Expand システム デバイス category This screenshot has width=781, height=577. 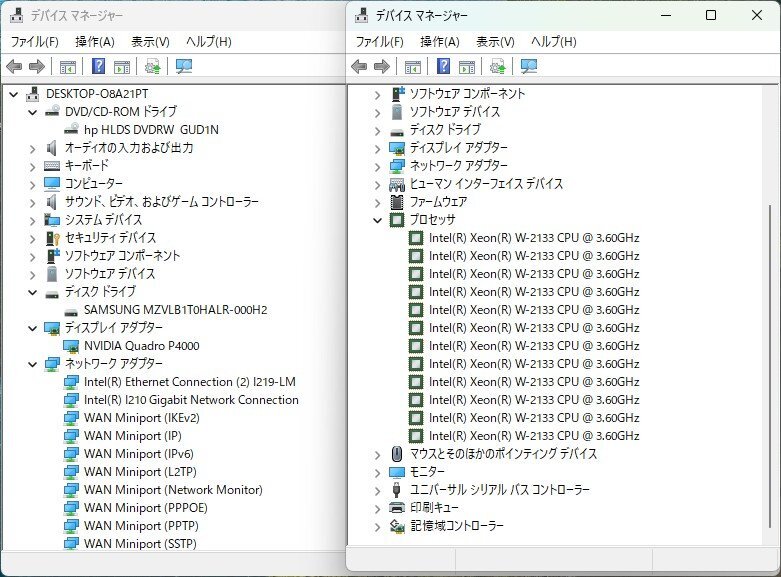click(x=33, y=220)
